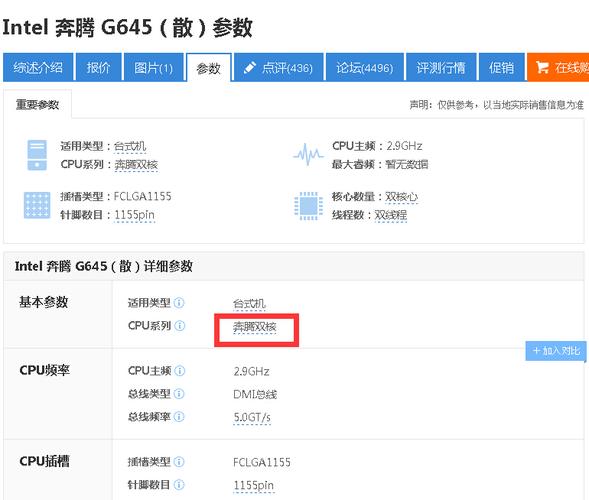This screenshot has width=589, height=500.
Task: Select the 重要参数 section tab
Action: (x=37, y=104)
